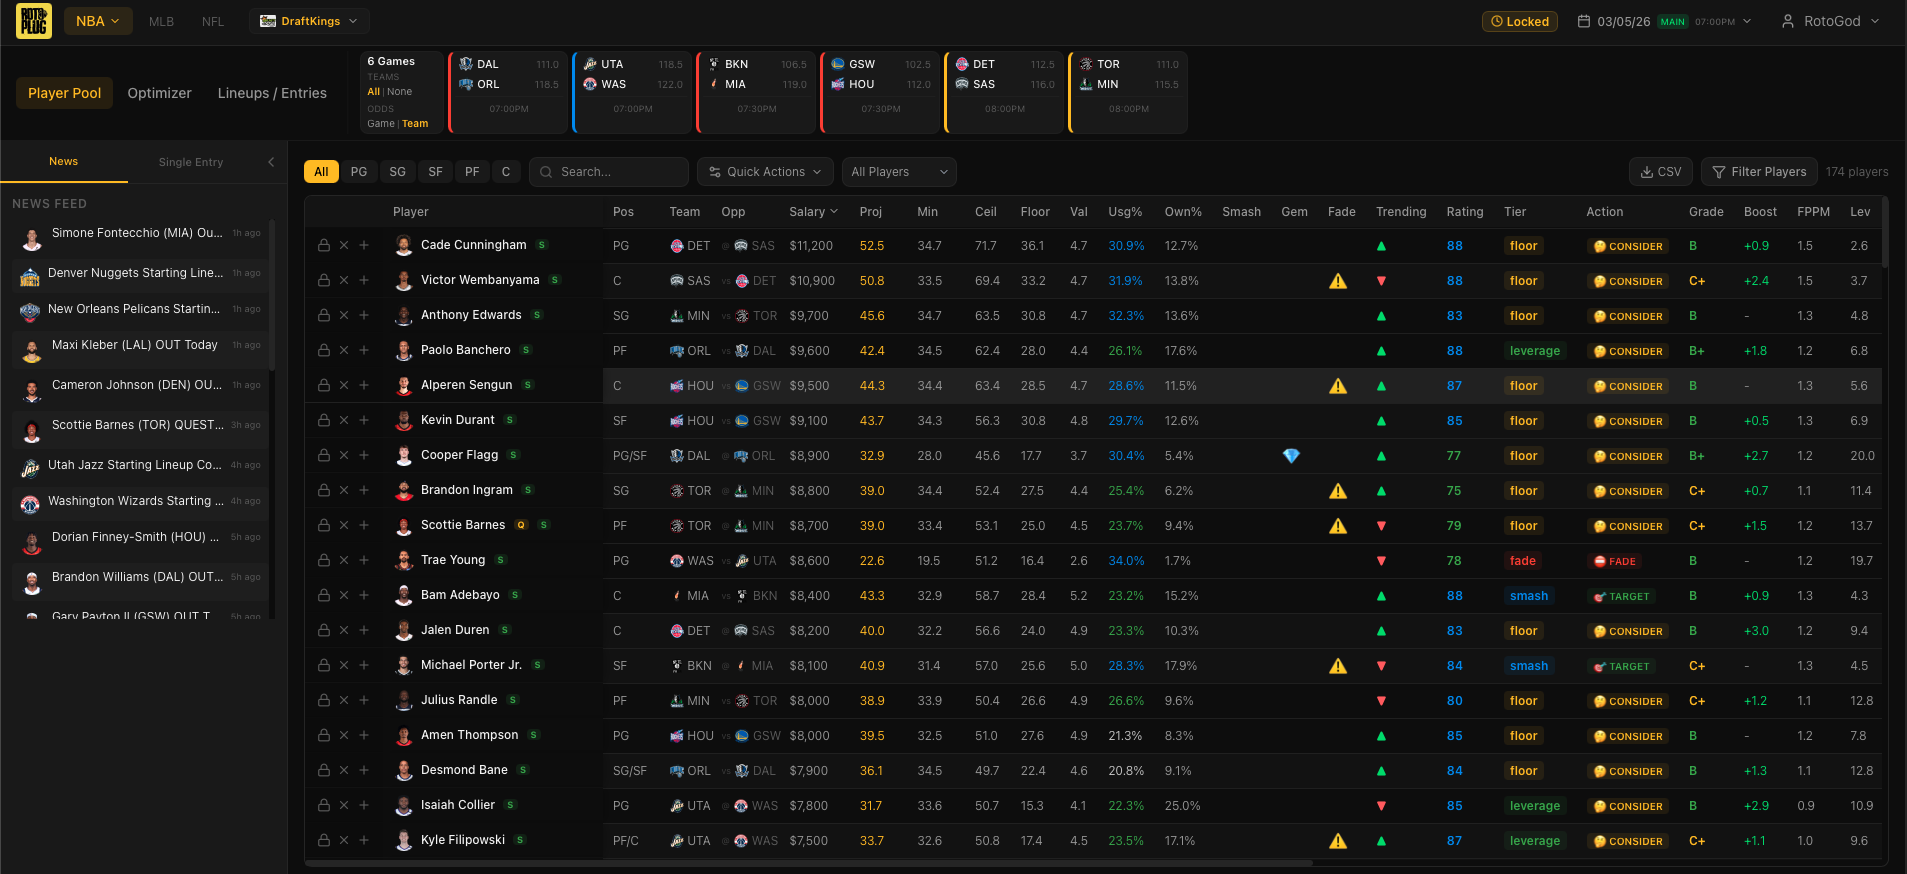Screen dimensions: 1907x874
Task: Toggle the DET vs SAS game card
Action: click(1004, 92)
